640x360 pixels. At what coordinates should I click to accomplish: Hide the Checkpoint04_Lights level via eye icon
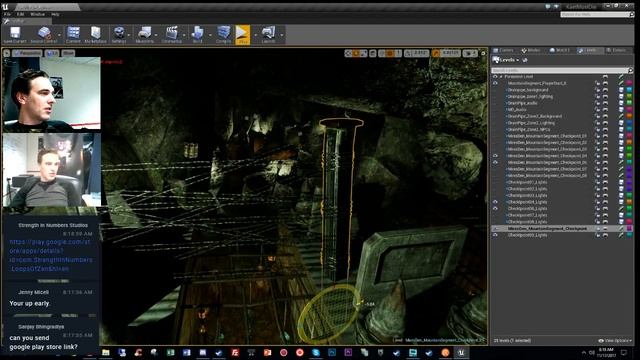[x=495, y=202]
